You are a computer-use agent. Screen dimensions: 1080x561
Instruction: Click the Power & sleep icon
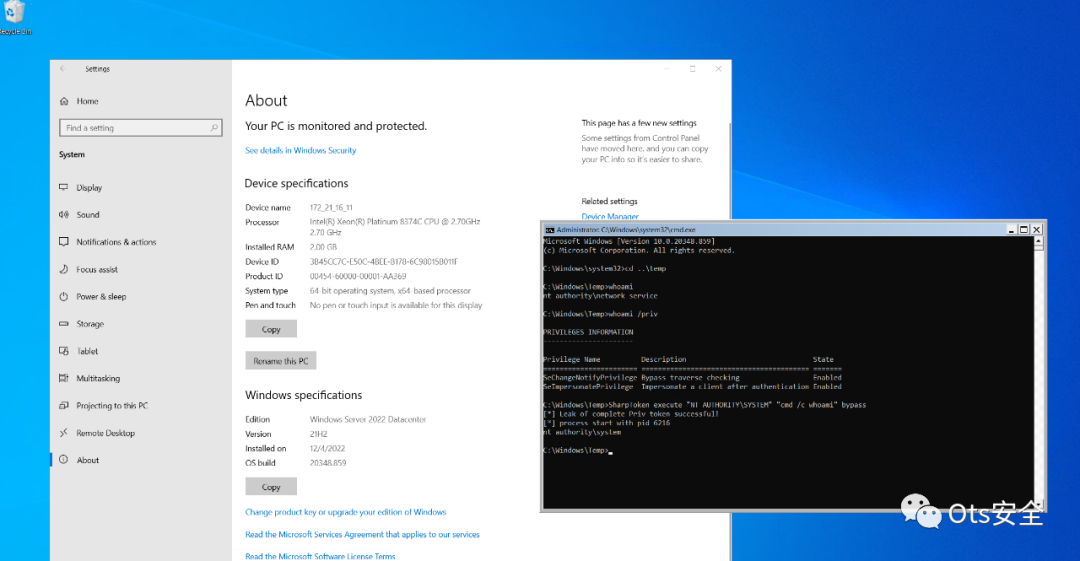[64, 296]
